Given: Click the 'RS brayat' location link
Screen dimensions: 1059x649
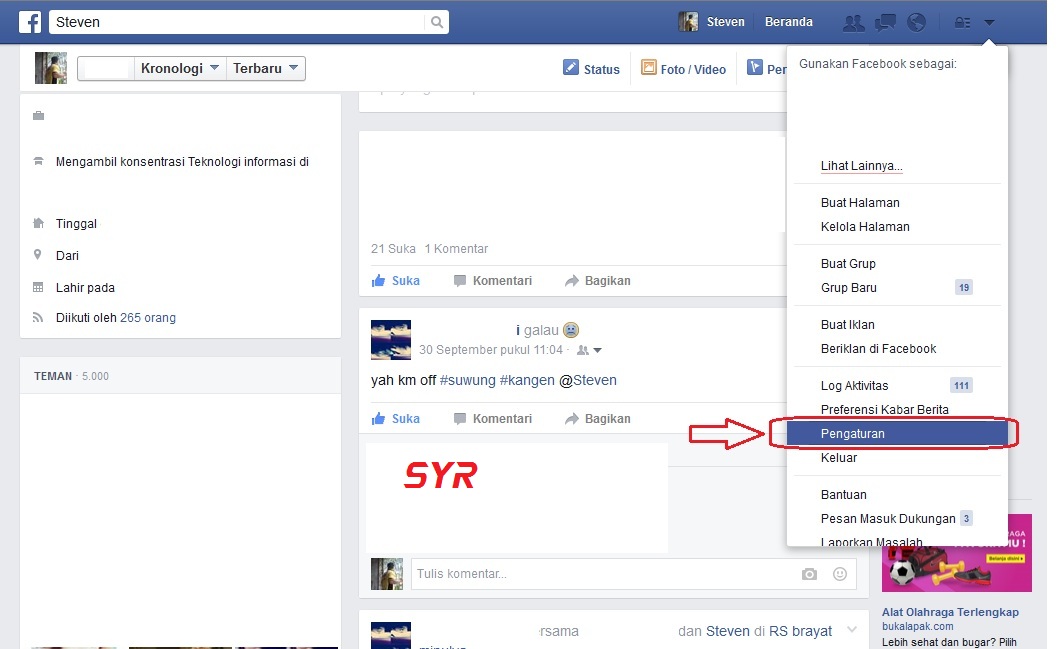Looking at the screenshot, I should (x=800, y=631).
